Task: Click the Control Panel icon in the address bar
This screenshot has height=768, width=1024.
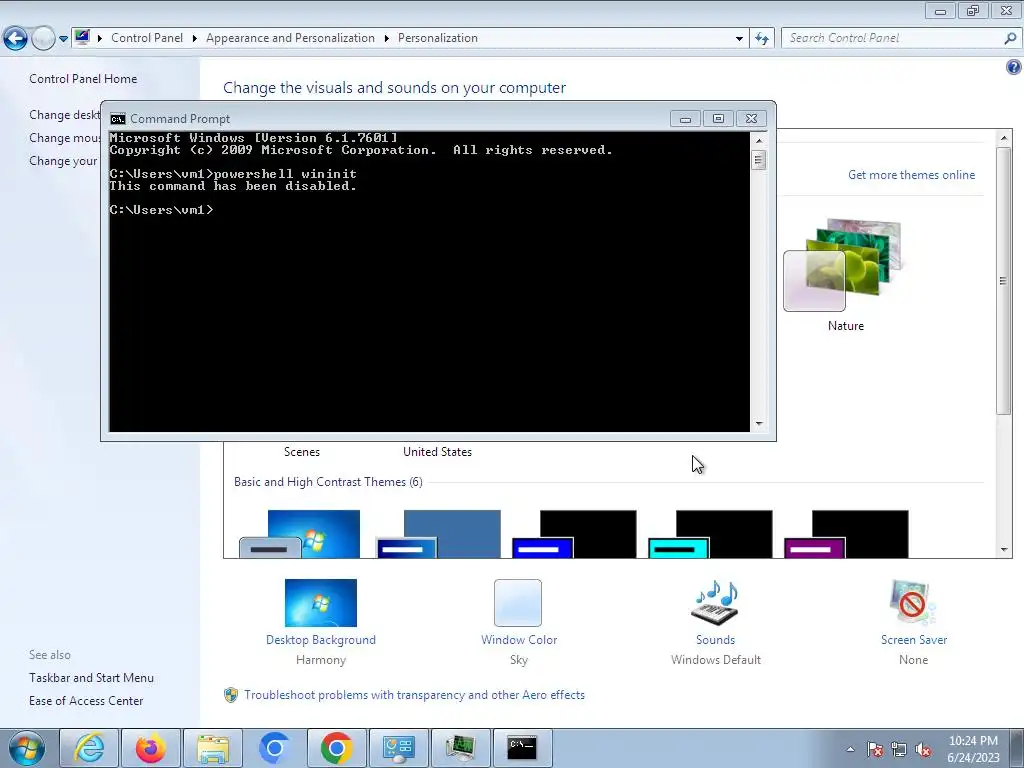Action: 82,37
